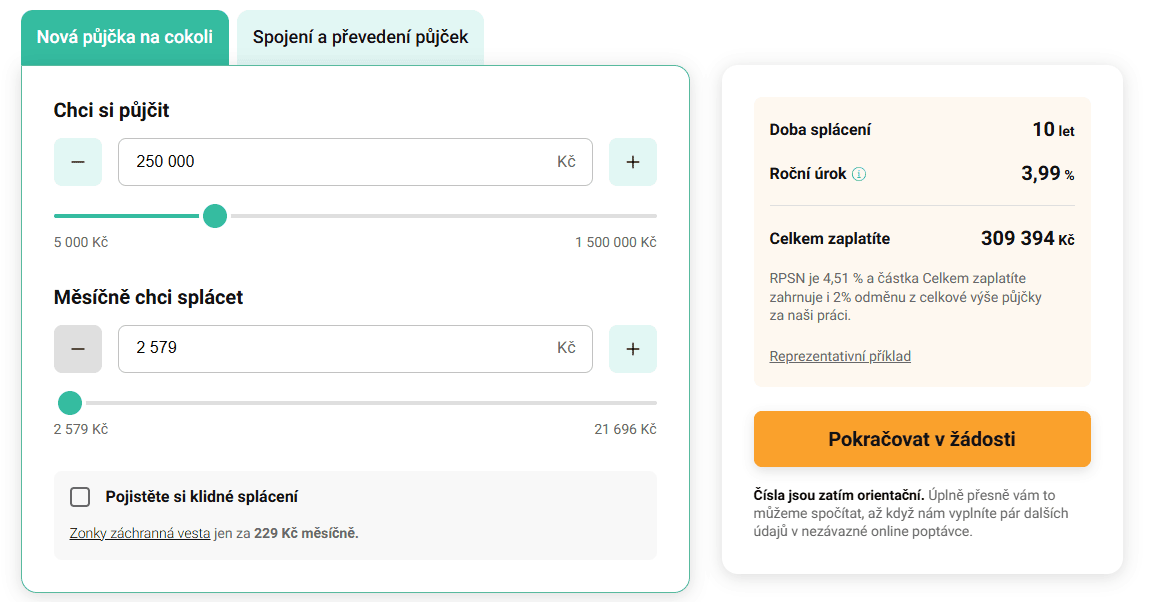The image size is (1153, 602).
Task: Click plus icon for loan amount
Action: (x=632, y=162)
